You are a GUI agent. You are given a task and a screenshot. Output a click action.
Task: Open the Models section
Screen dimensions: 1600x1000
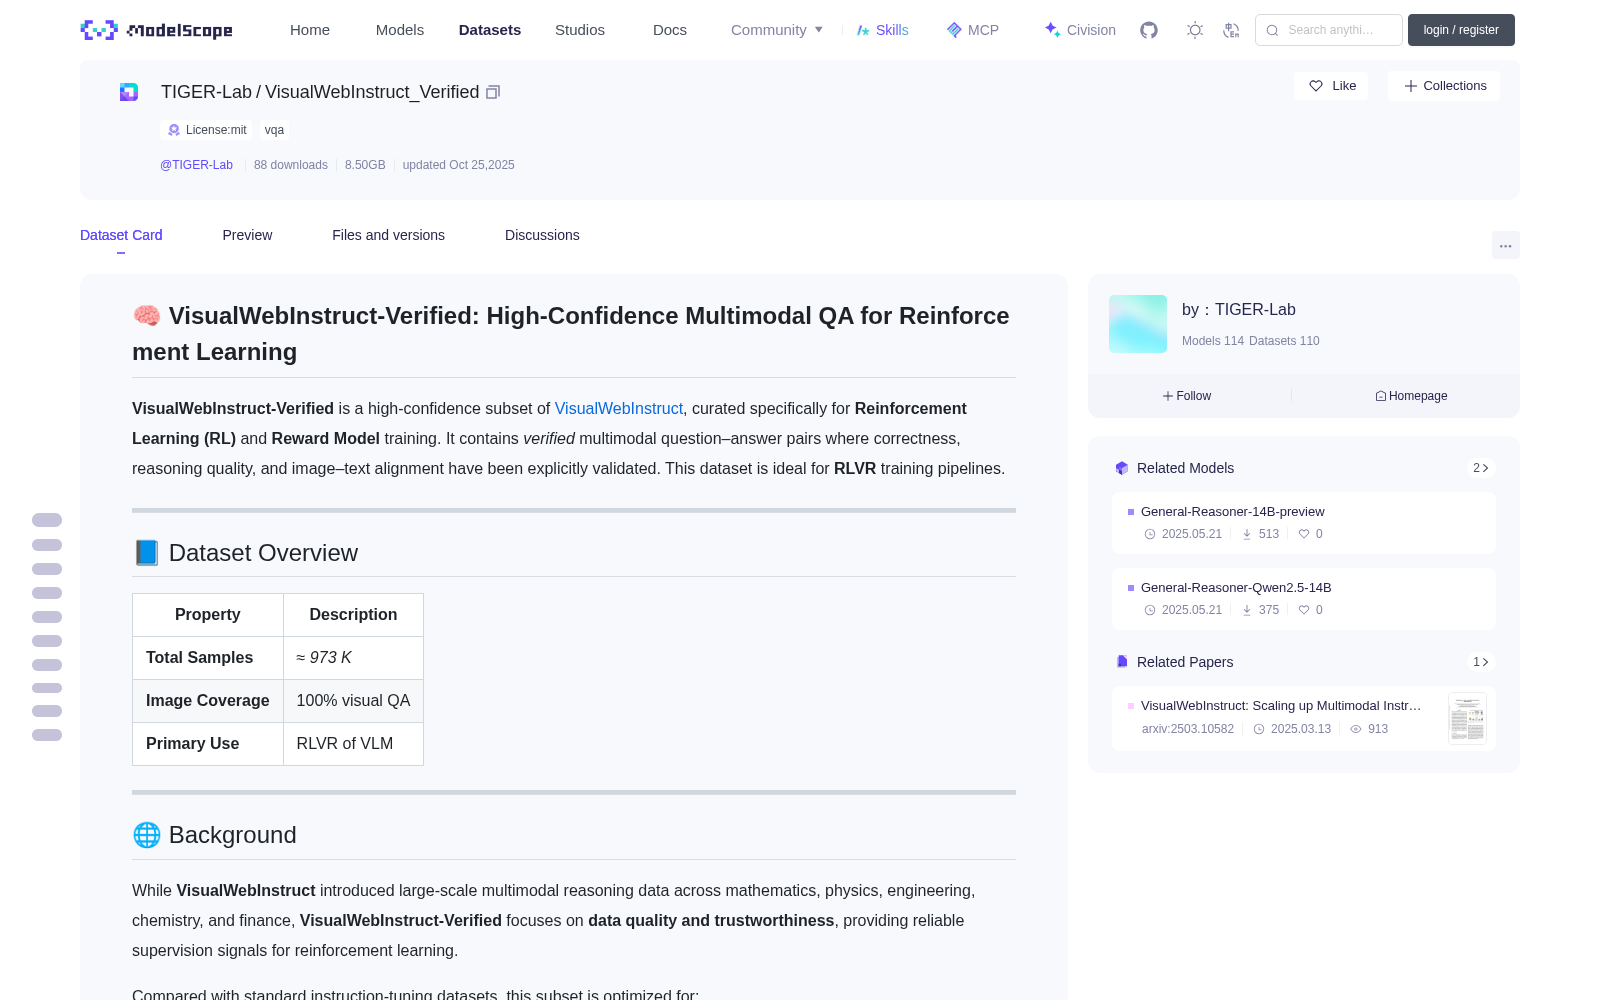click(400, 30)
